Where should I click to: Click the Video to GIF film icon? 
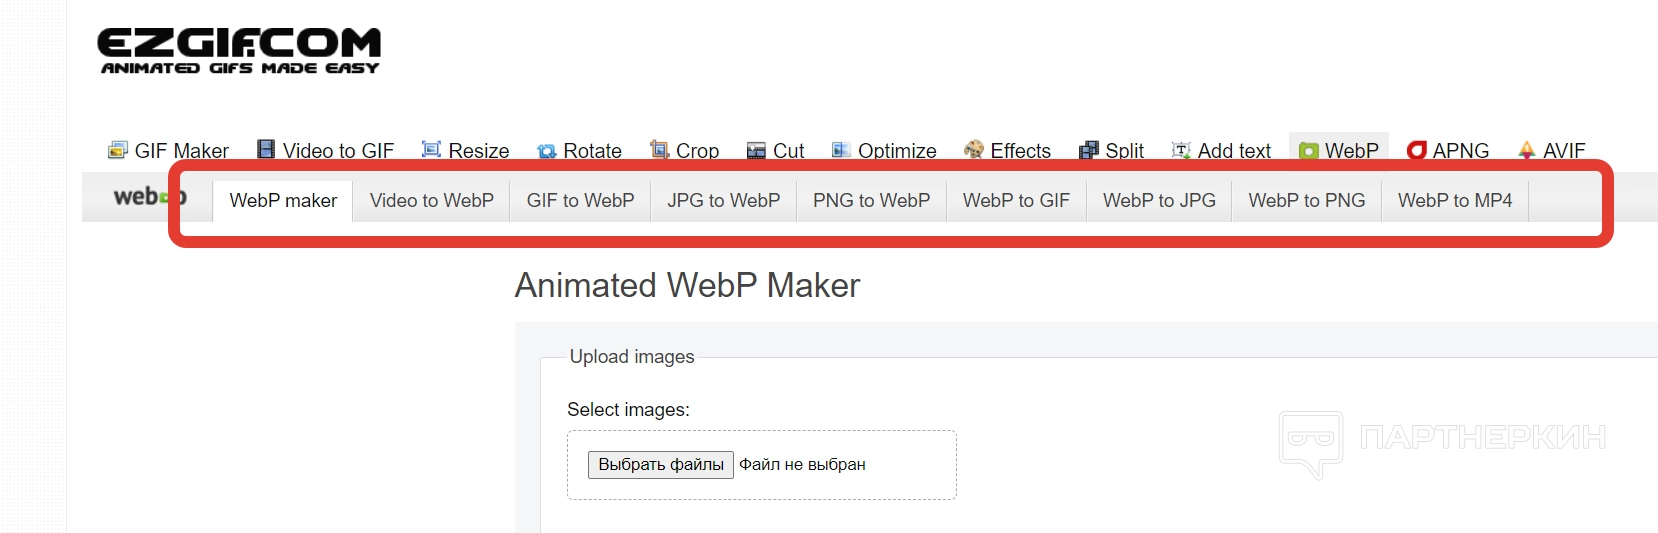pyautogui.click(x=266, y=149)
